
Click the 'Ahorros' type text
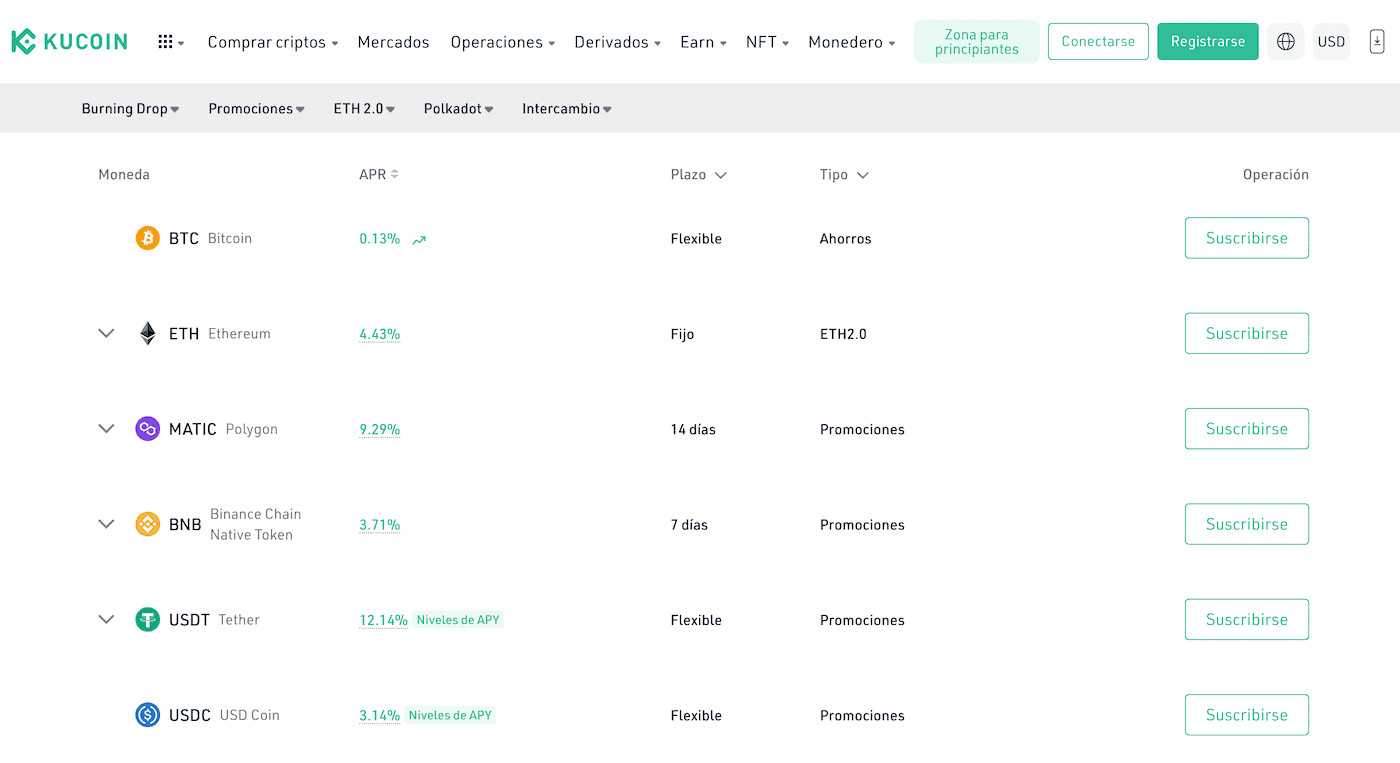[846, 239]
